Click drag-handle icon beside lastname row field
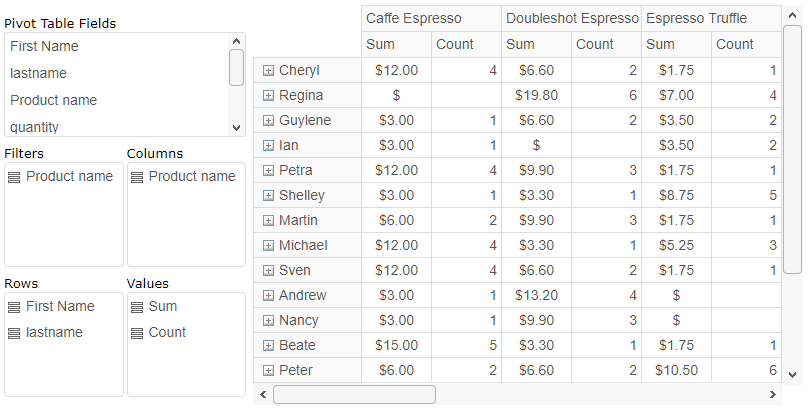 click(14, 333)
